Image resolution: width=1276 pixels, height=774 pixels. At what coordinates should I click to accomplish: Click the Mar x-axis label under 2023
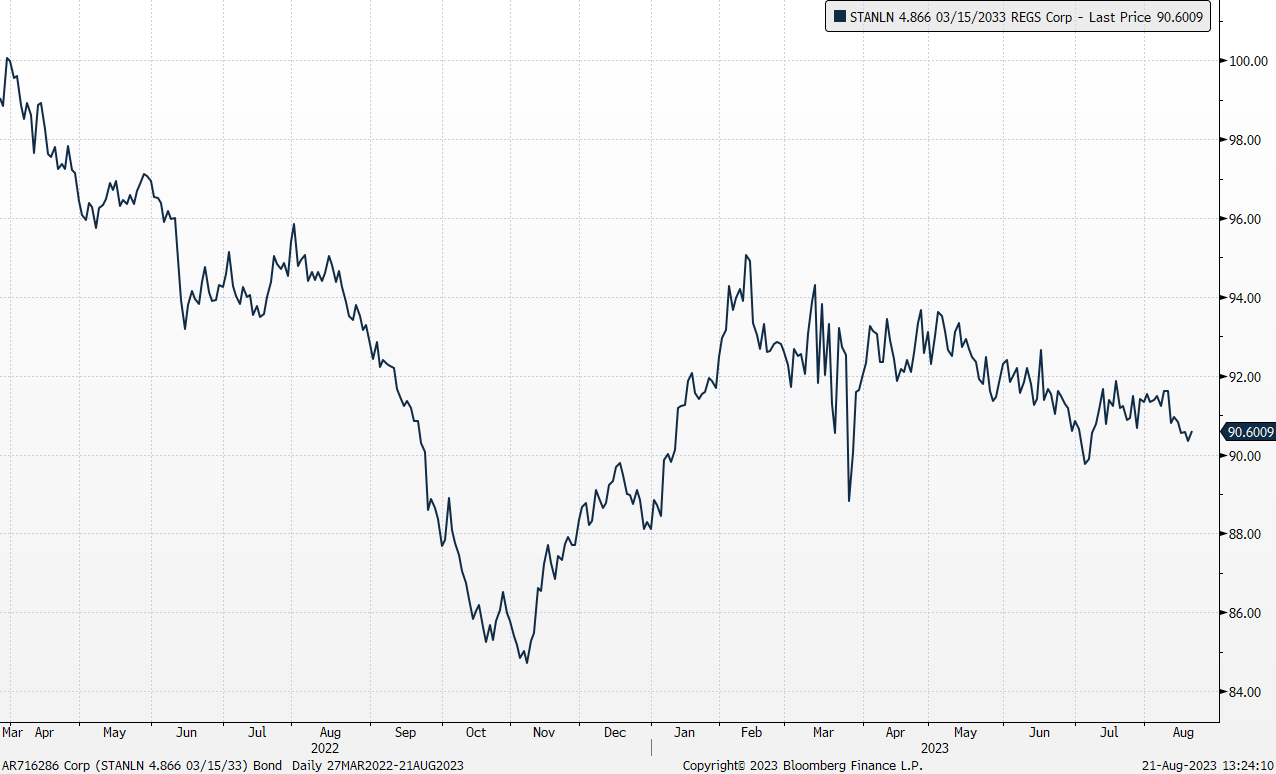tap(823, 733)
